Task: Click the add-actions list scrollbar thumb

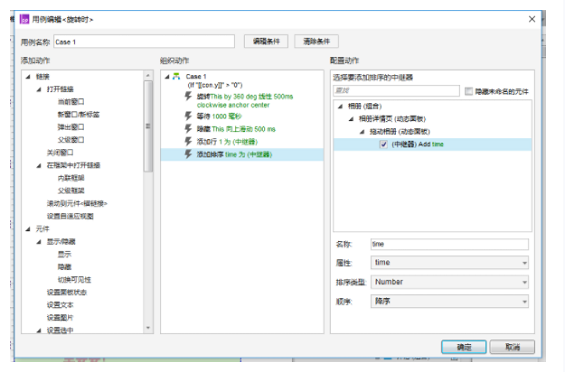Action: [148, 126]
